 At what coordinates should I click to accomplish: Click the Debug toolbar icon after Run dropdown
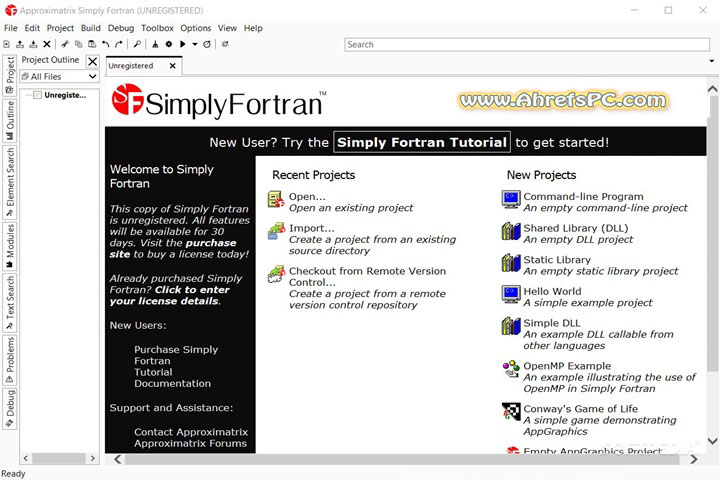207,45
